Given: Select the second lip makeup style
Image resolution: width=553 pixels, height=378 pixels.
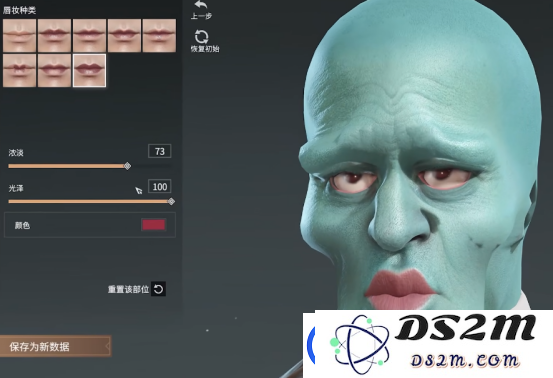Looking at the screenshot, I should 54,36.
